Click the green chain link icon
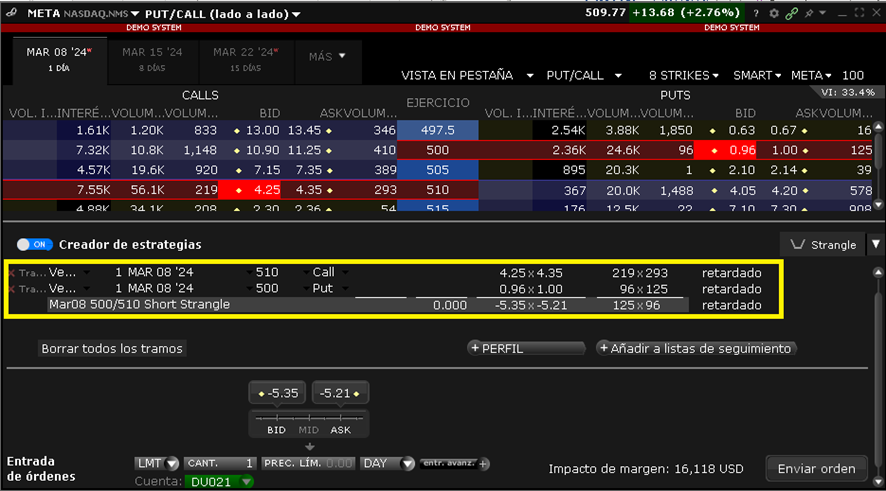The width and height of the screenshot is (886, 491). (792, 14)
